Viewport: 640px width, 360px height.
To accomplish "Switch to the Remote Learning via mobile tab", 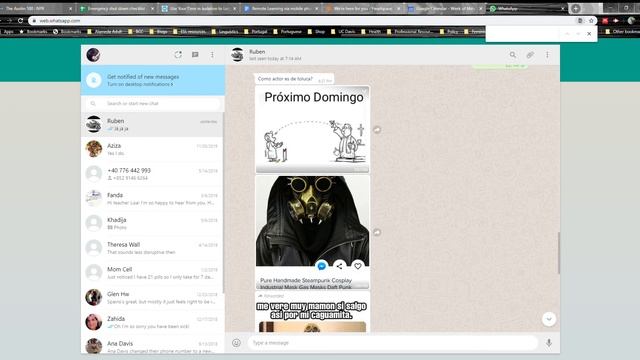I will 281,8.
